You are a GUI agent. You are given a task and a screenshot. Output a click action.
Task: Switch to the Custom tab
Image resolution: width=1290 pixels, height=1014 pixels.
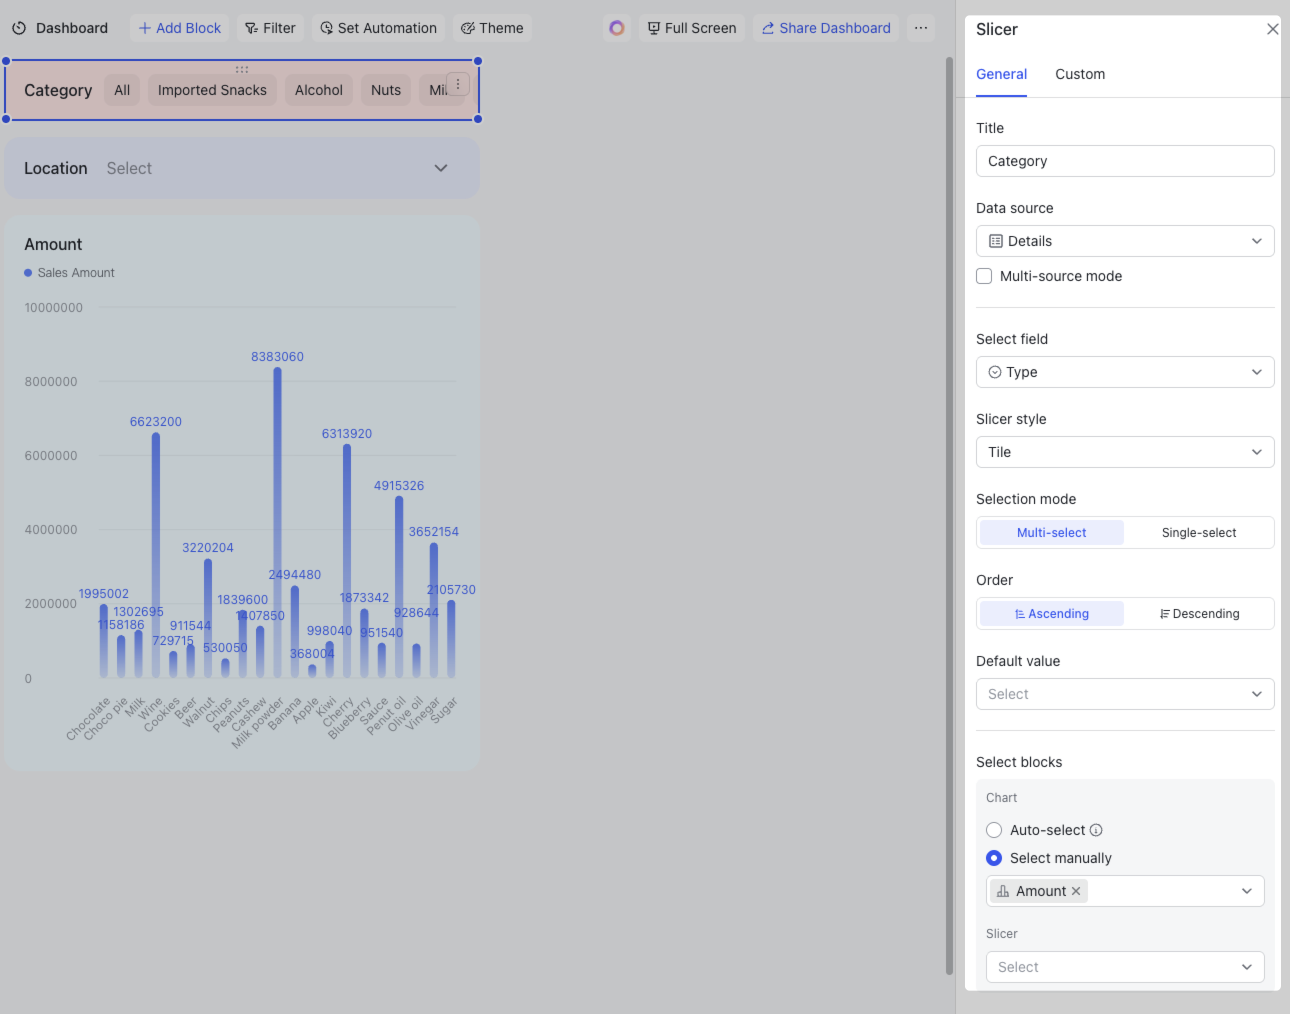coord(1080,74)
